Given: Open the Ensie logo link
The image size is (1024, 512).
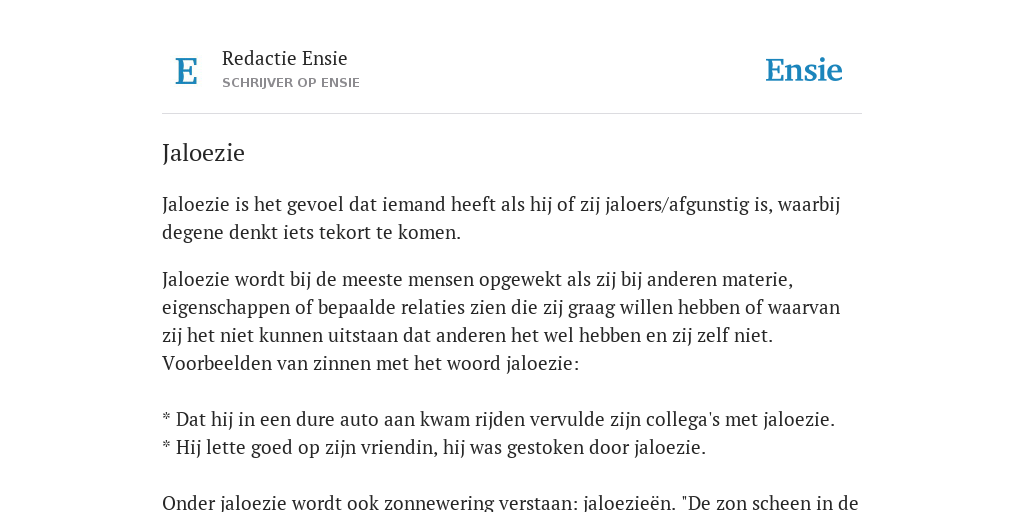Looking at the screenshot, I should 803,71.
